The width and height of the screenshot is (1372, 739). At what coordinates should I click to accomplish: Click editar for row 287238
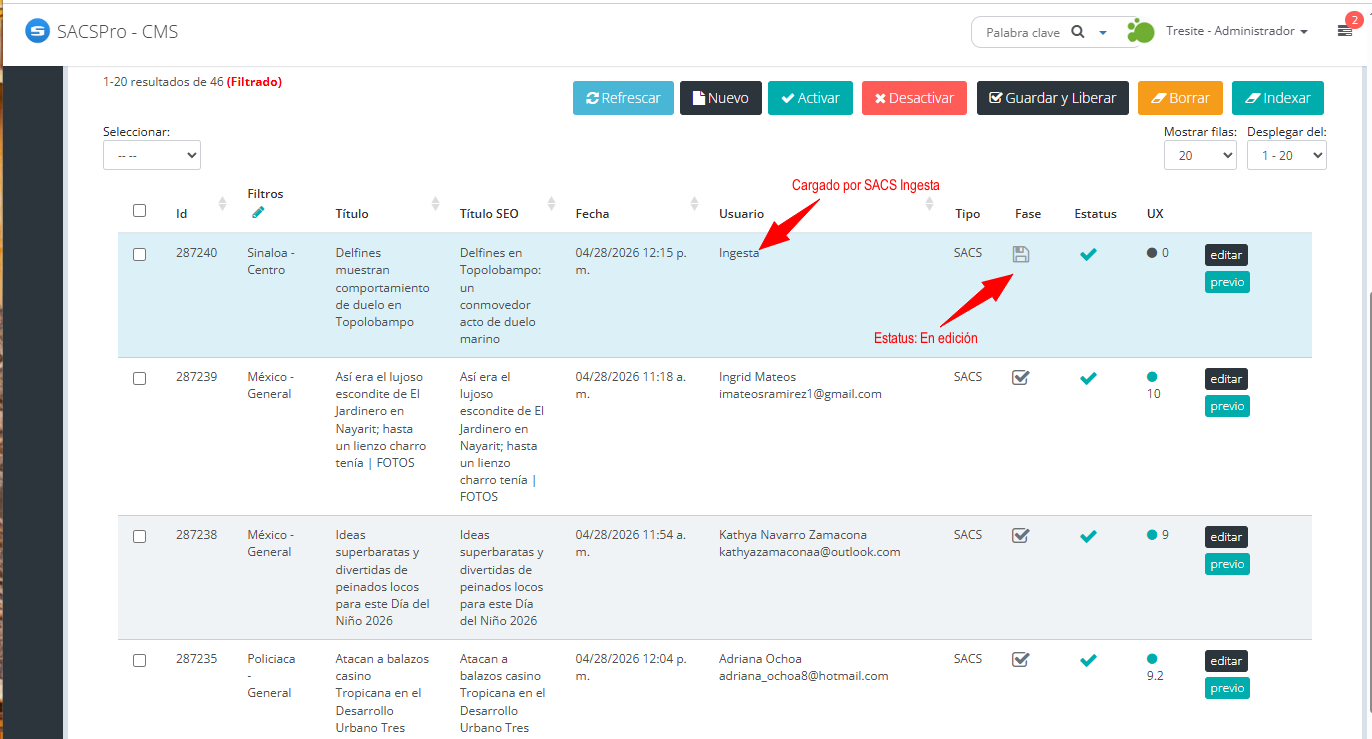[1226, 537]
